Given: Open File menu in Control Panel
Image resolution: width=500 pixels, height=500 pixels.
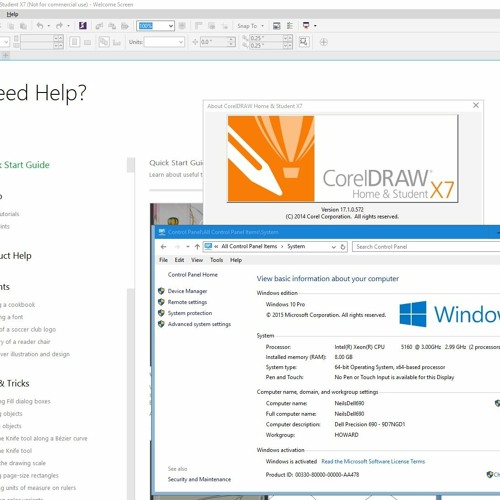Looking at the screenshot, I should [x=163, y=260].
